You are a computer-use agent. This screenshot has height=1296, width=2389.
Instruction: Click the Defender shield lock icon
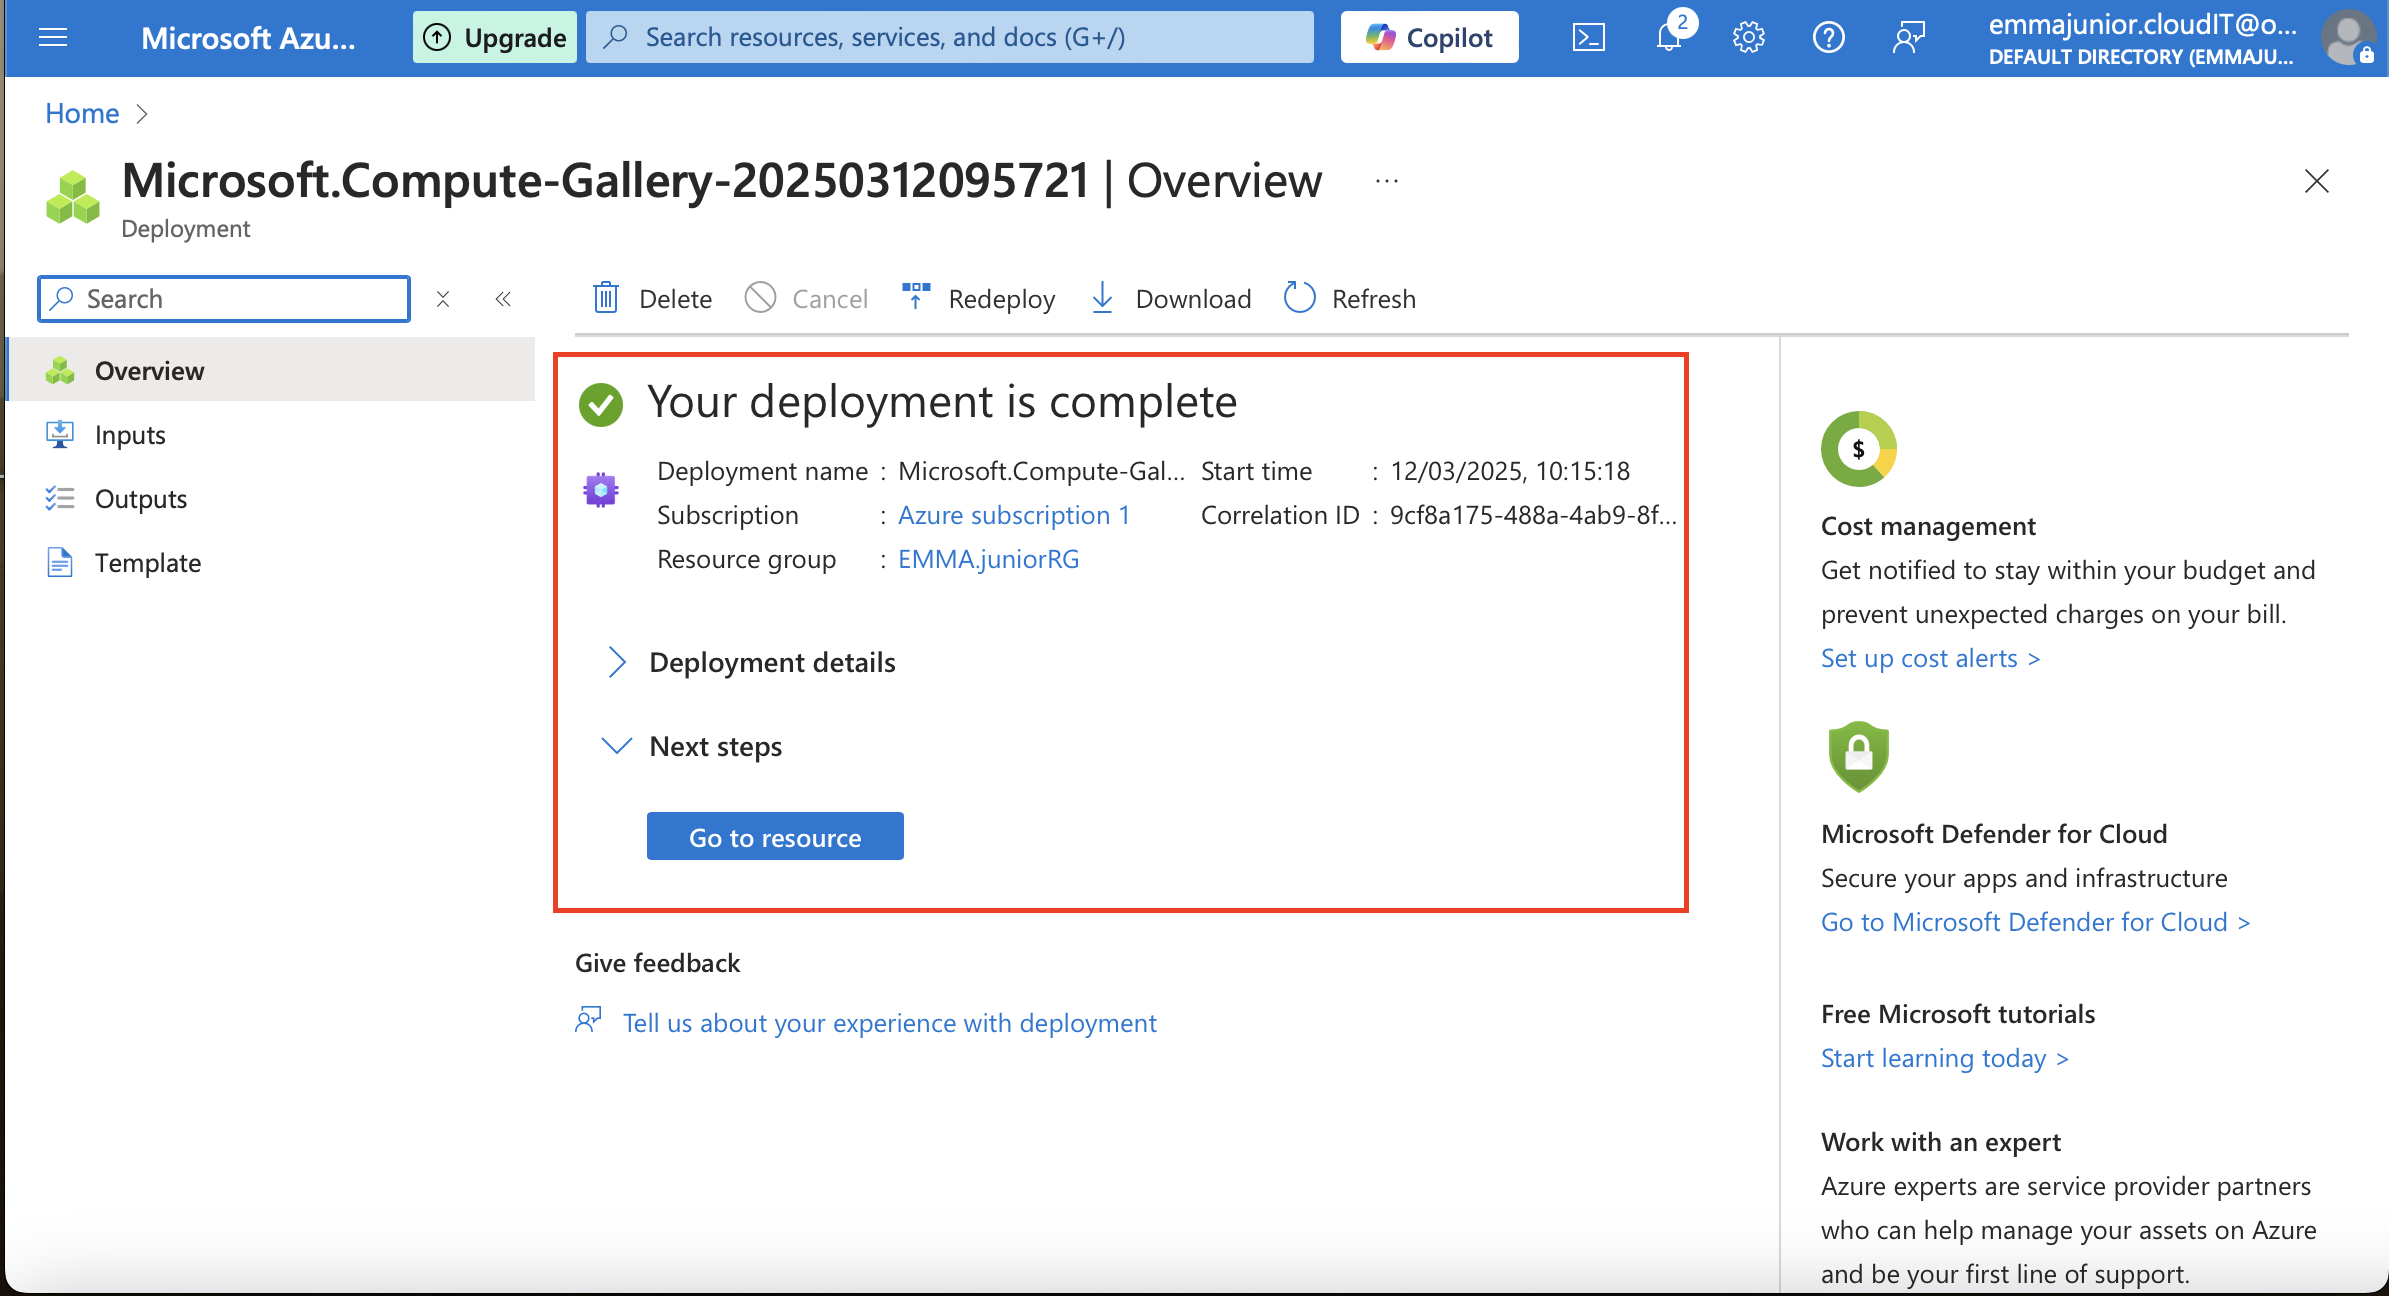tap(1859, 756)
